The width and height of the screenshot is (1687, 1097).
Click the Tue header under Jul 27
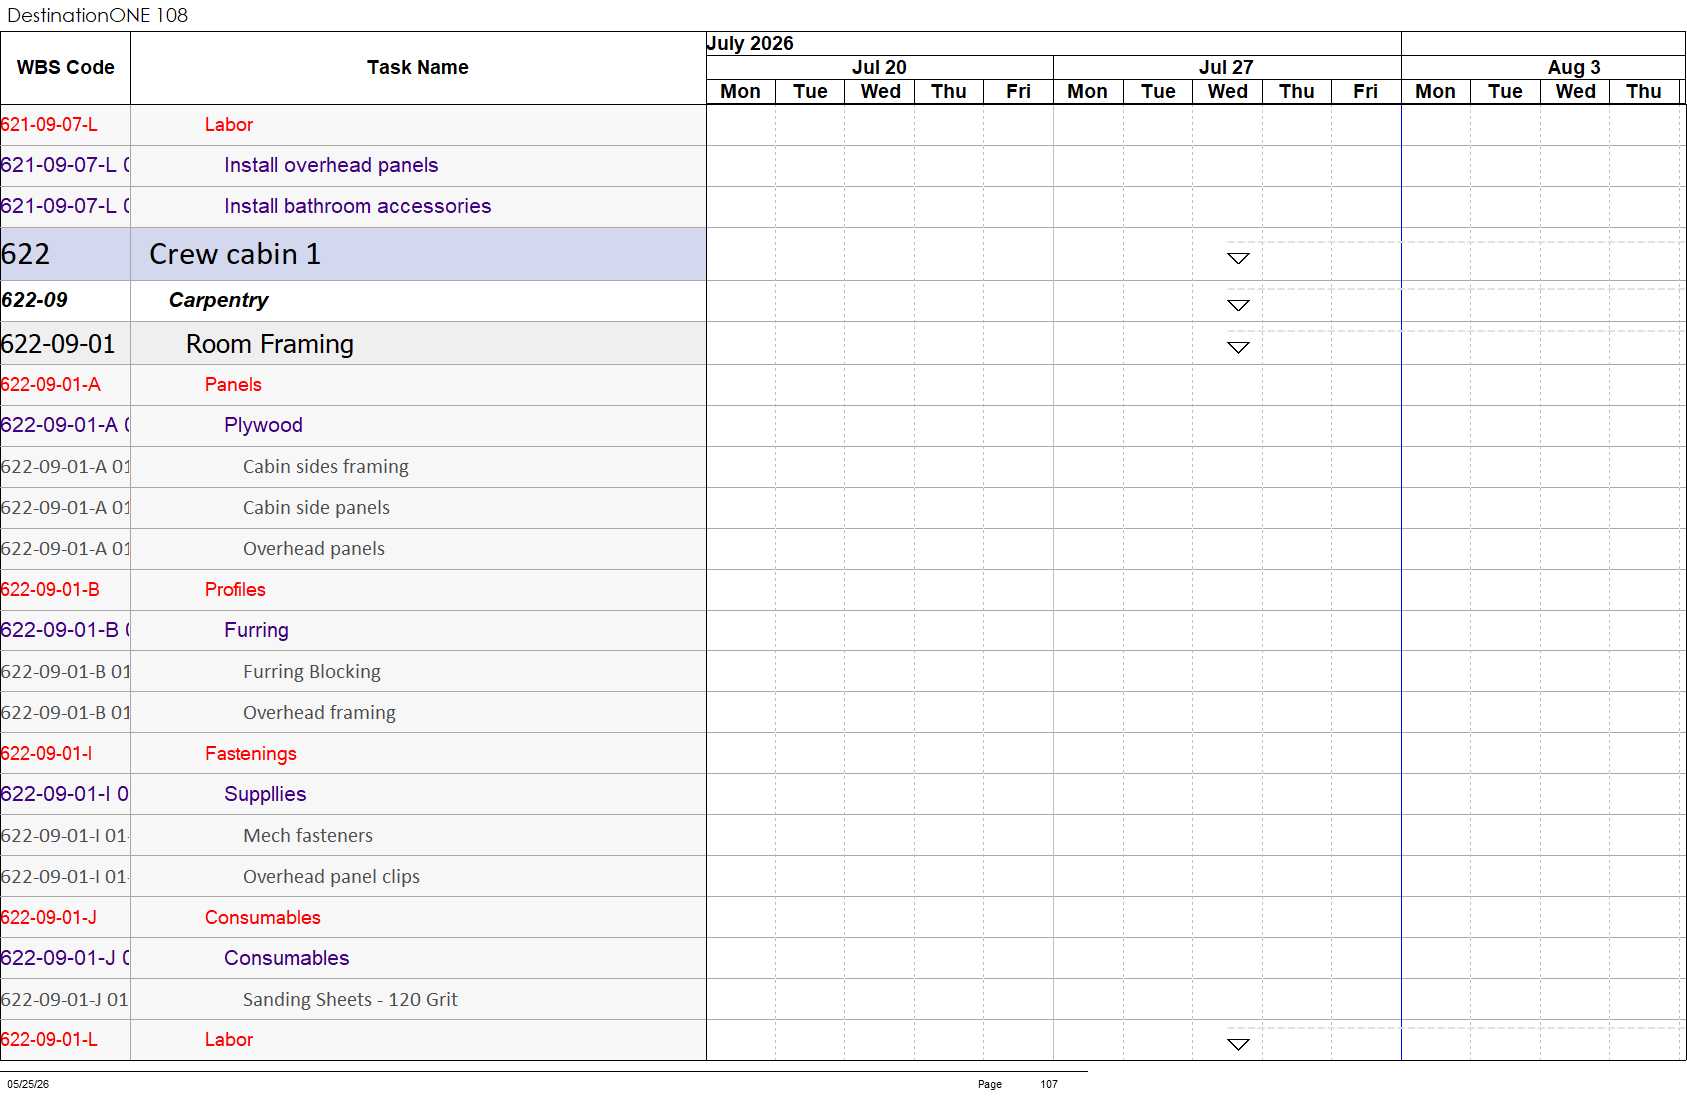click(1158, 91)
